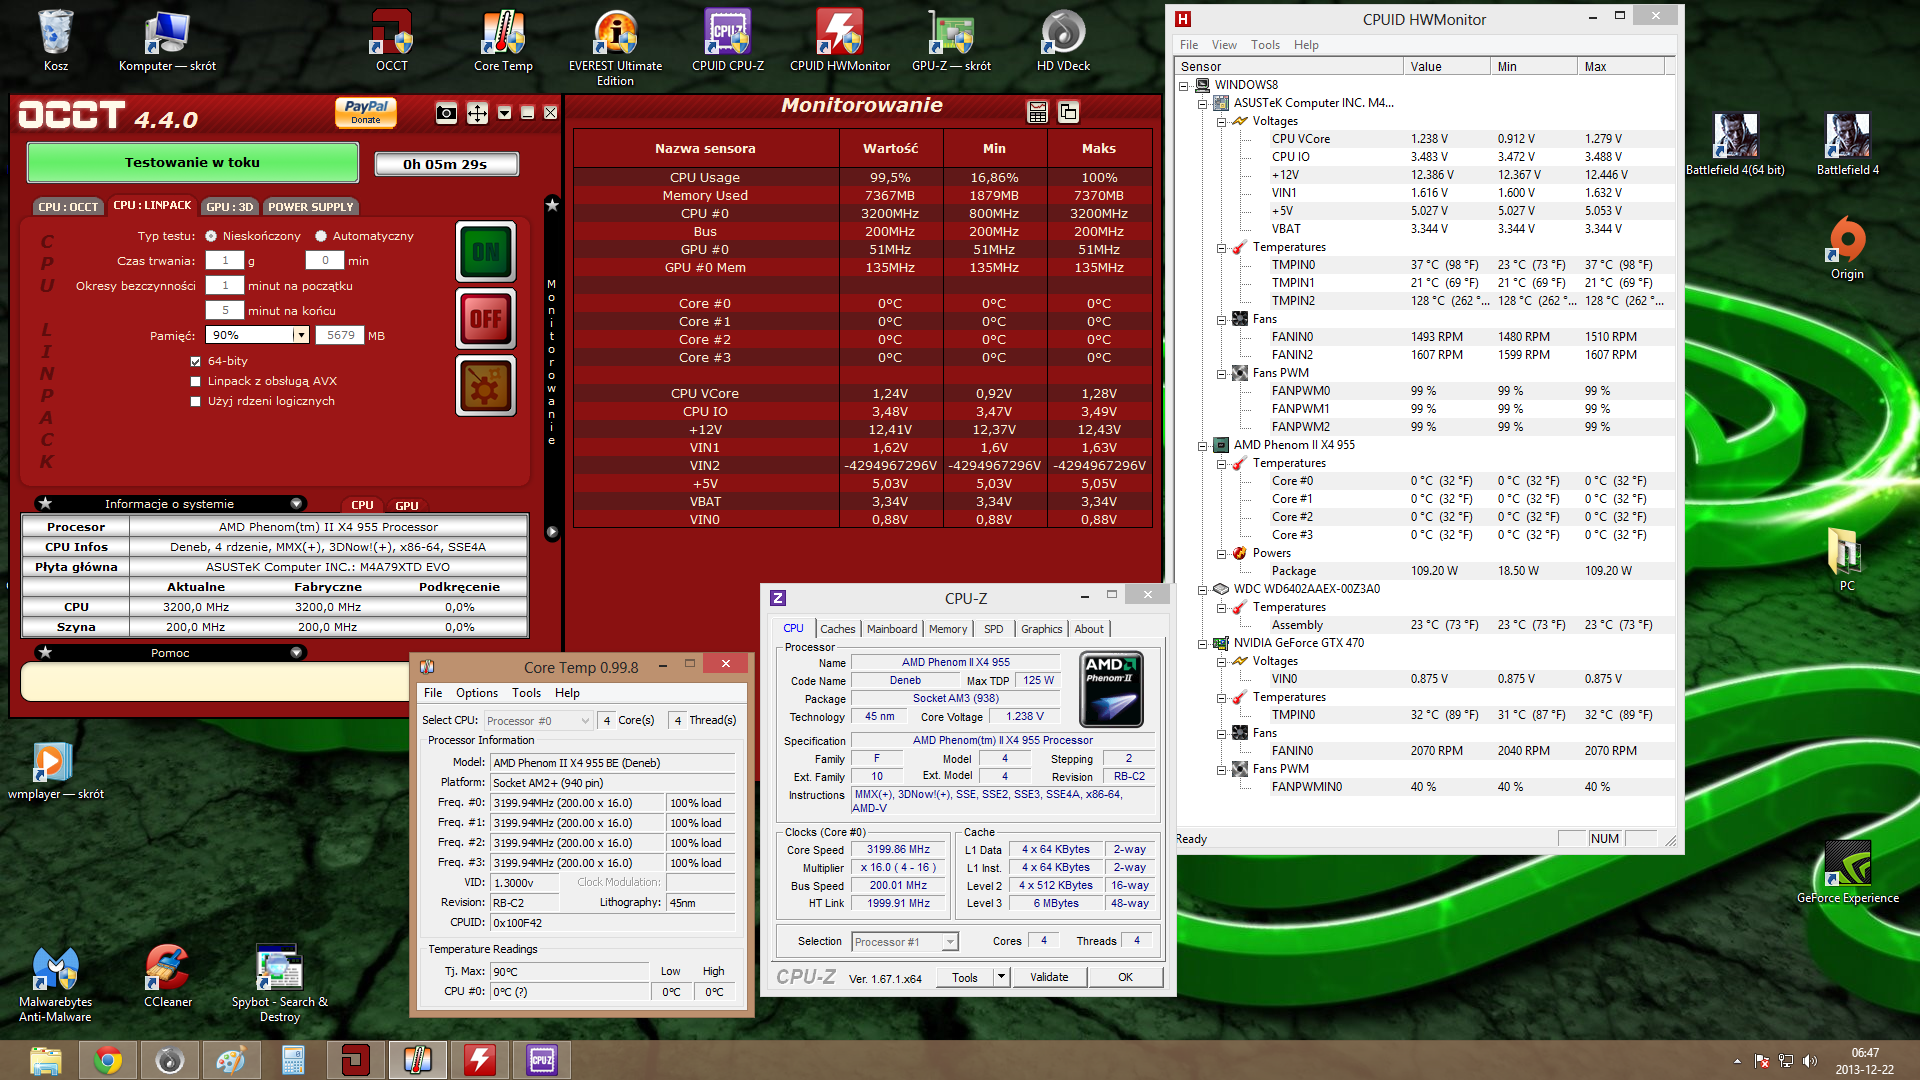Click the Czas trwania minutes input field
Viewport: 1920px width, 1080px height.
point(324,260)
